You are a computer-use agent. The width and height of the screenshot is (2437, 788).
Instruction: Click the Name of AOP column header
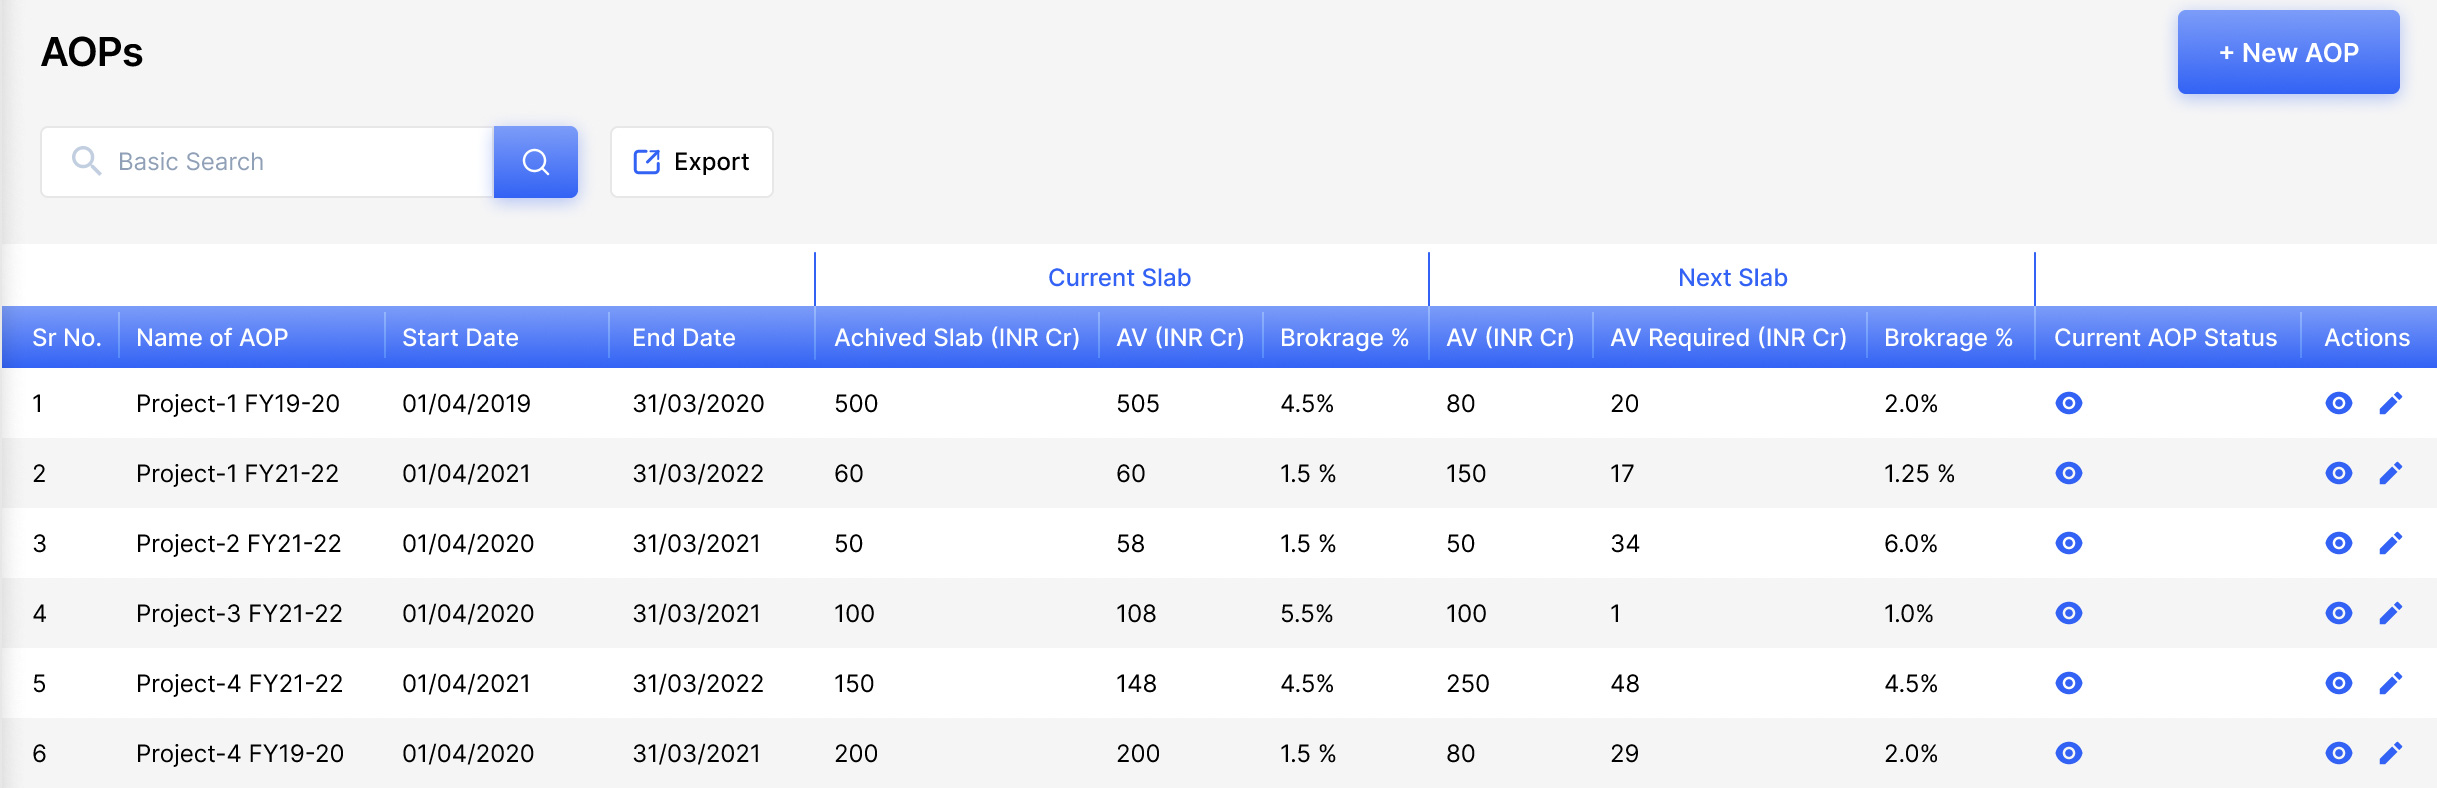[x=212, y=338]
